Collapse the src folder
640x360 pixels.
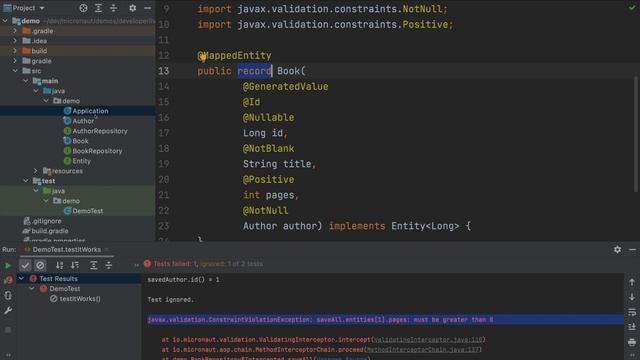click(15, 71)
